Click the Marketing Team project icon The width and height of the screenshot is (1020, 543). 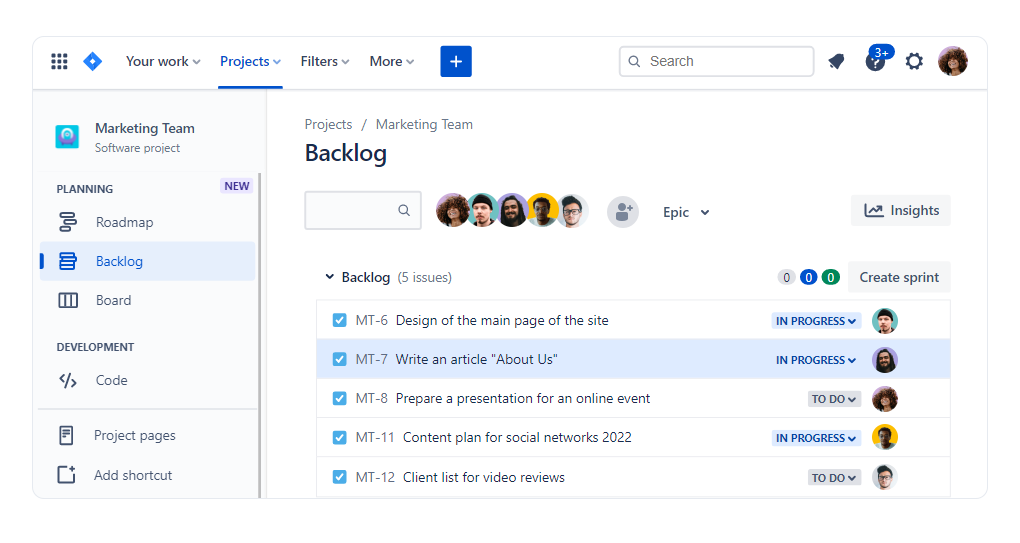coord(67,137)
